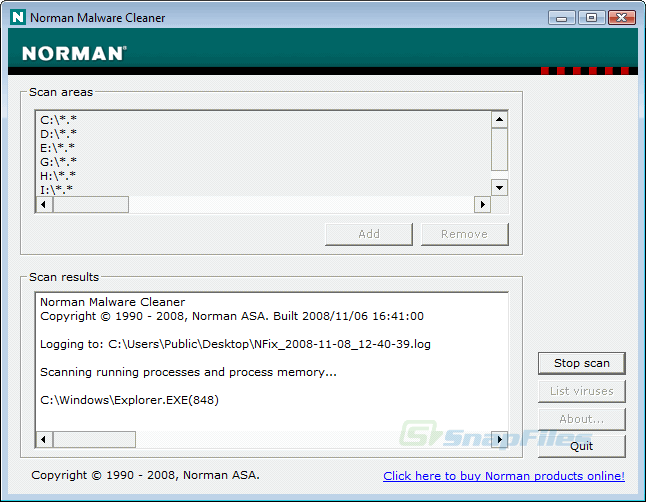Click the 'Built 2008/11/06' copyright line in results

coord(232,316)
